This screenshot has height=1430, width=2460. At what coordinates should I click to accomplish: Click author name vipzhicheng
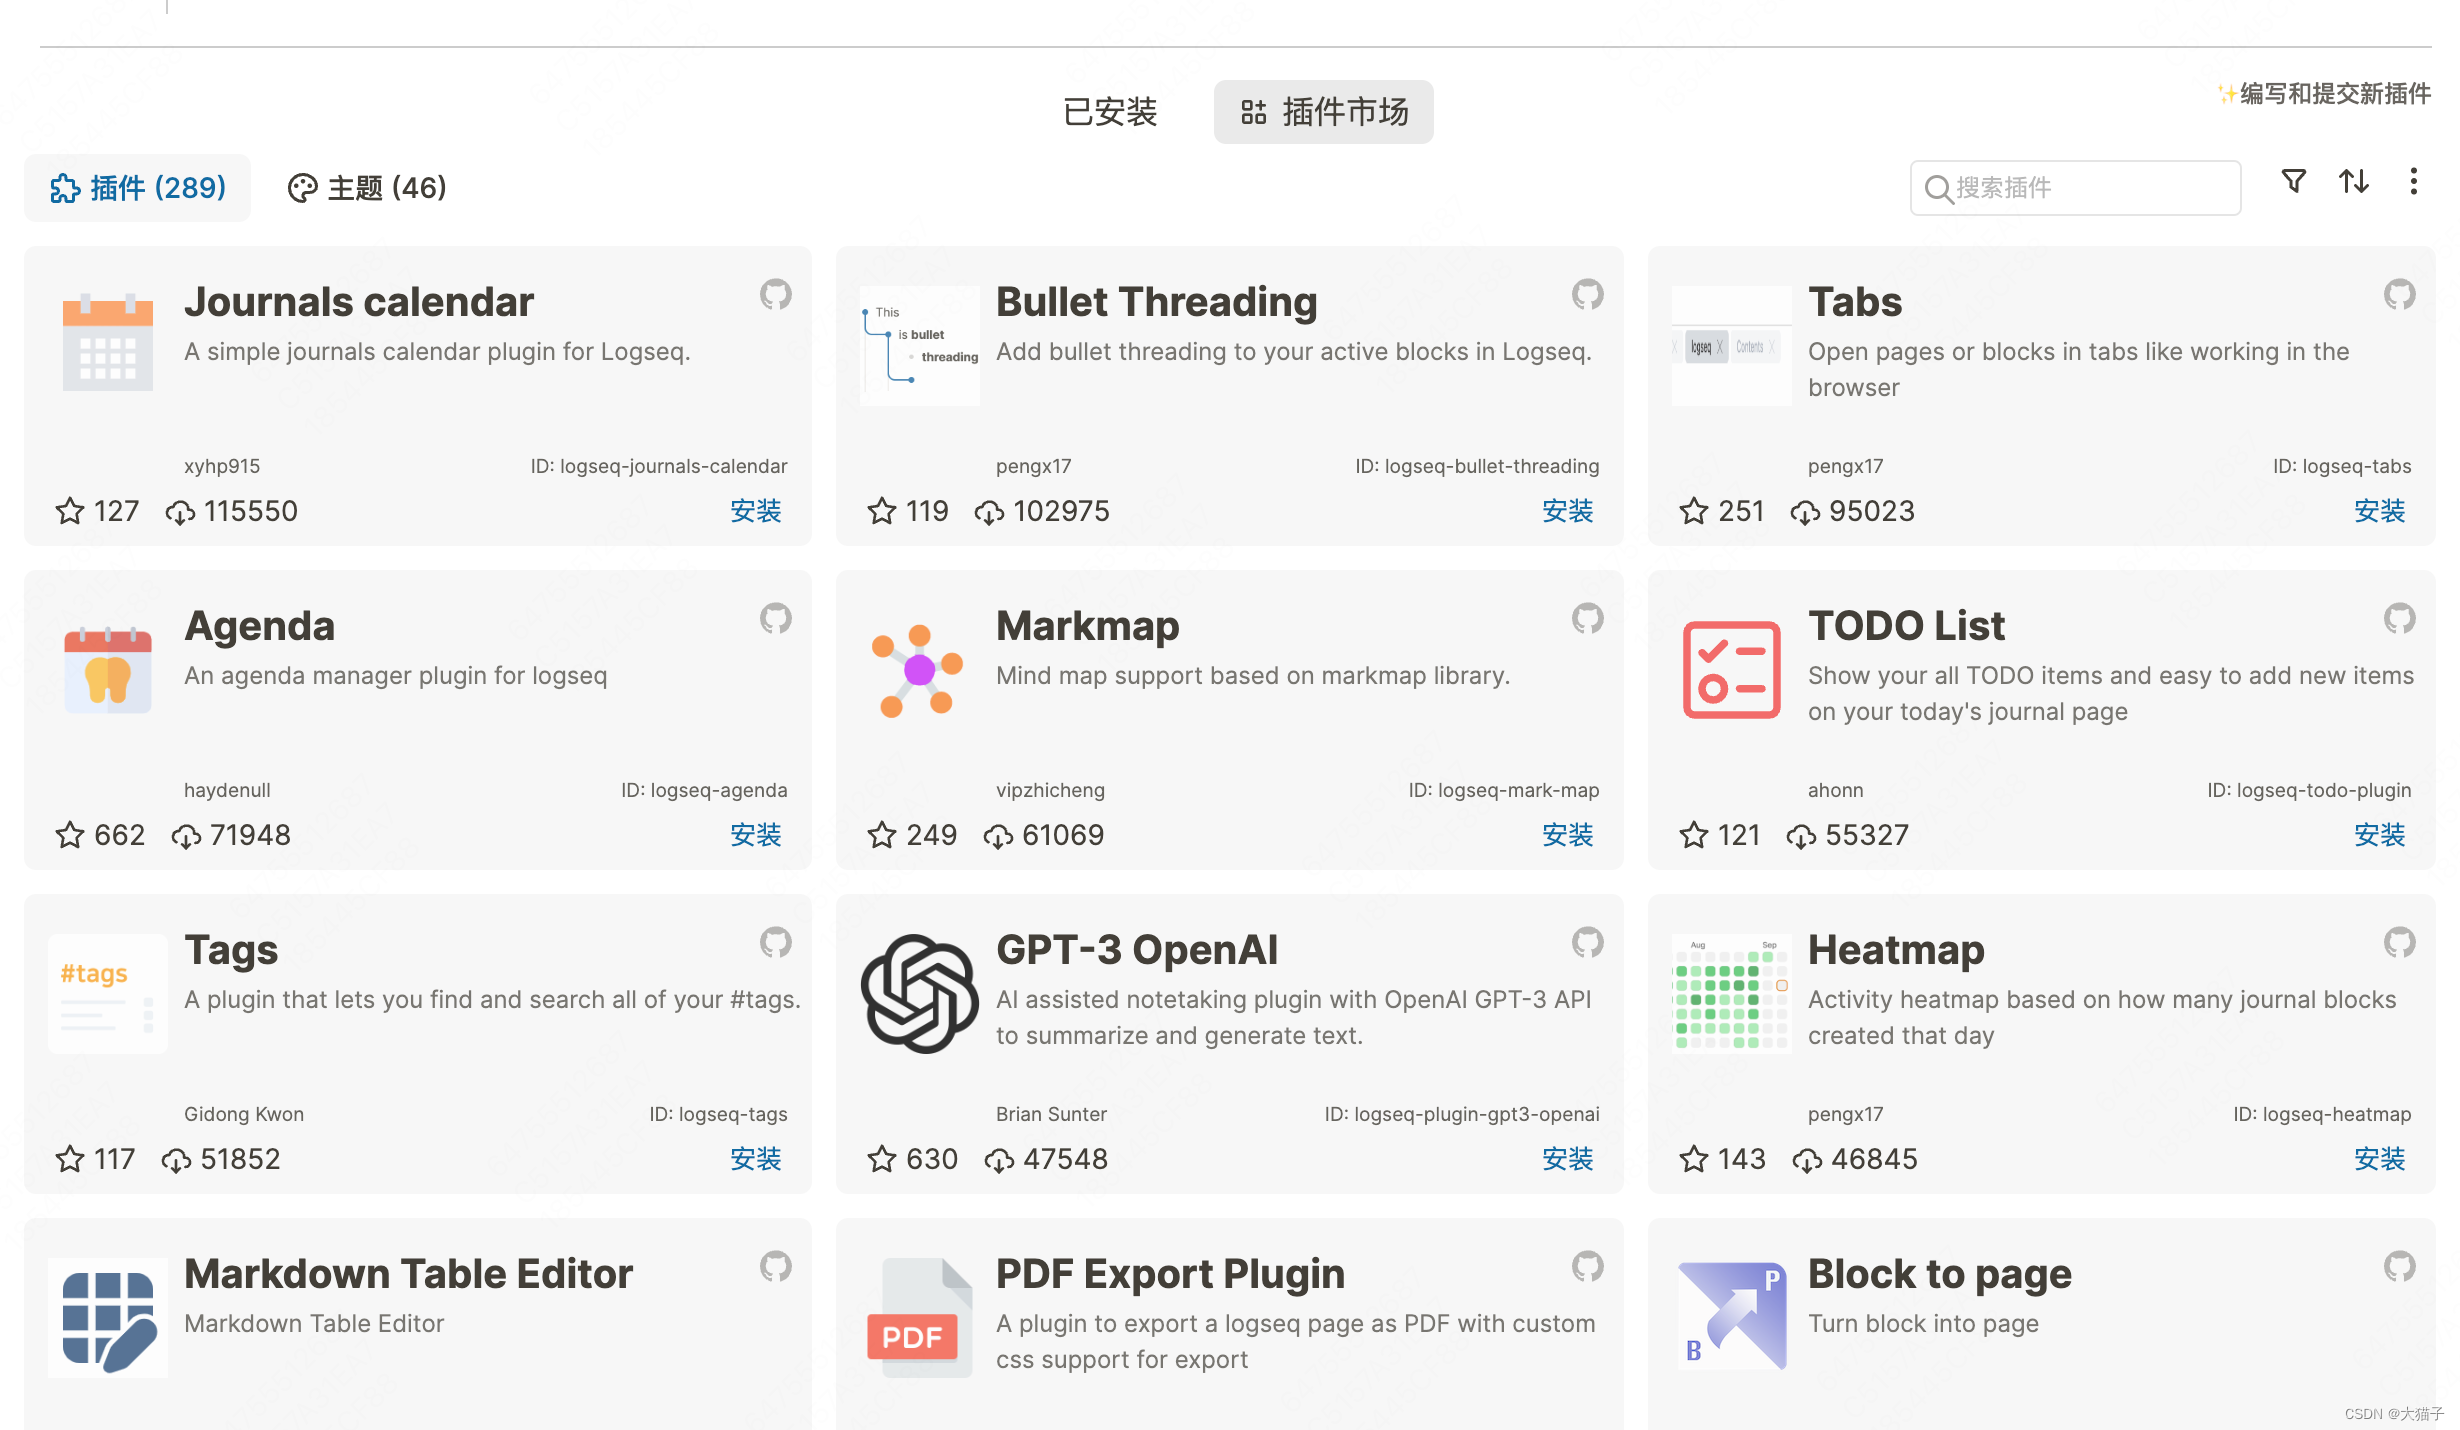click(1050, 790)
